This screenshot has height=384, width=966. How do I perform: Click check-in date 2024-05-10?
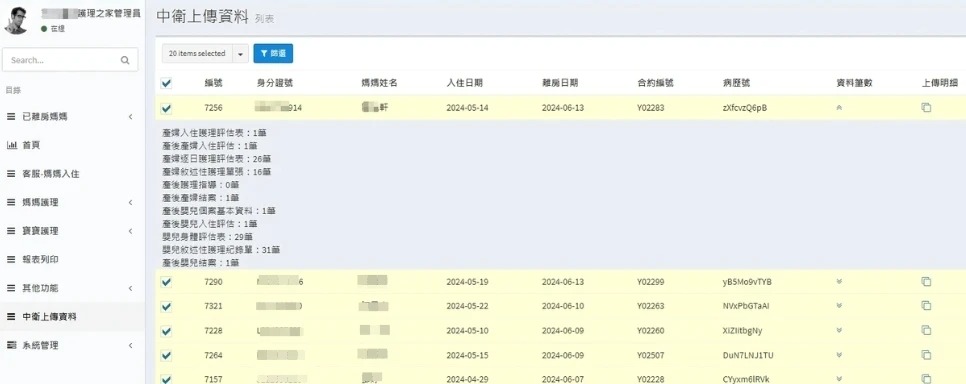click(467, 330)
